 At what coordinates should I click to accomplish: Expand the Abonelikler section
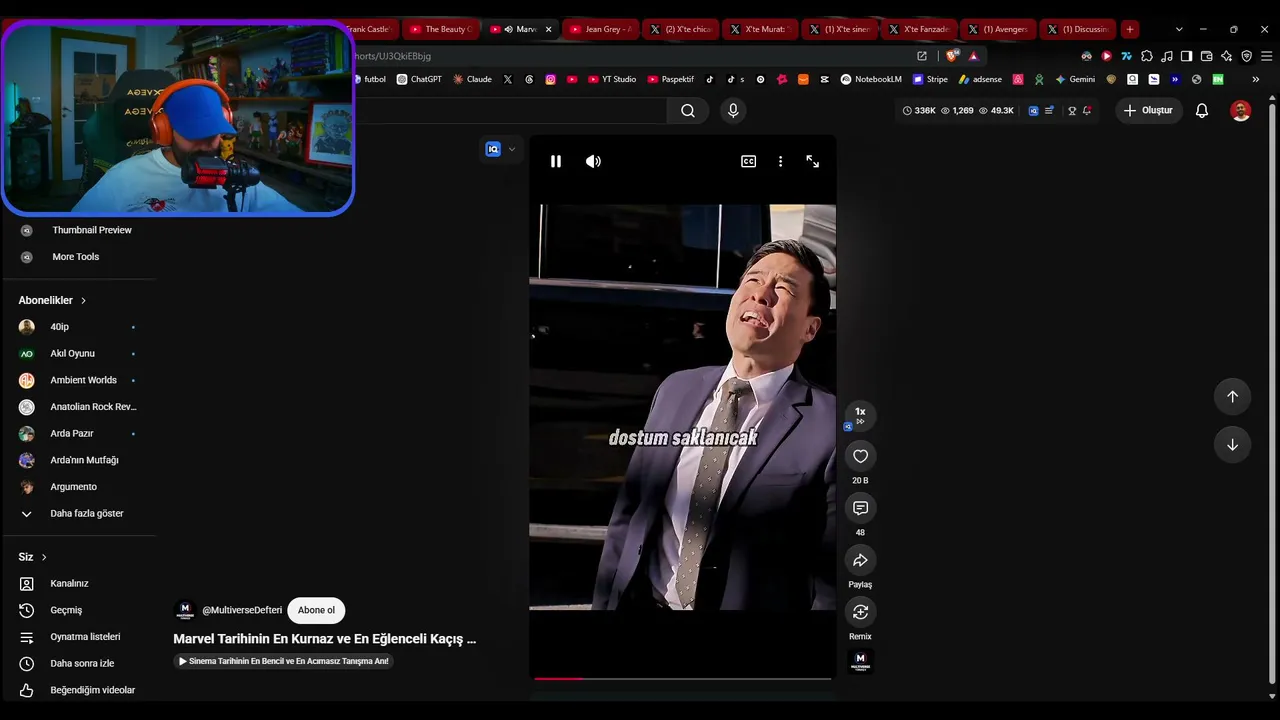coord(52,300)
